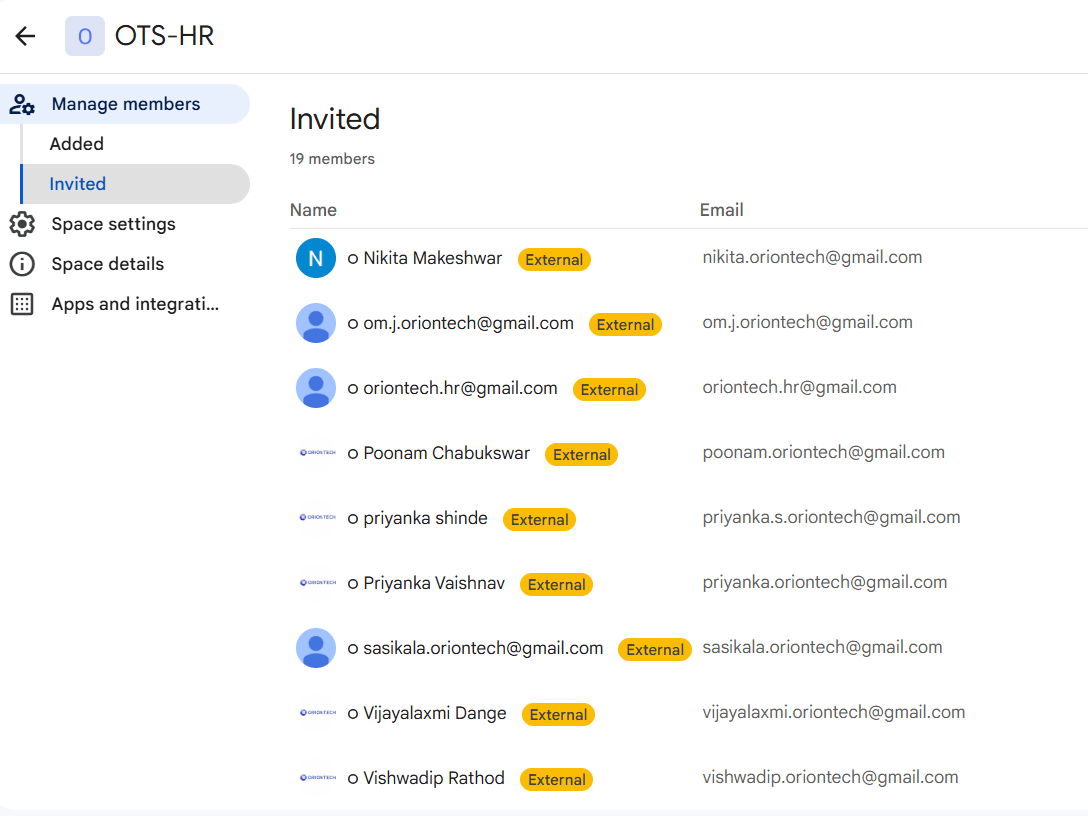Click Nikita Makeshwar's blue N avatar
Image resolution: width=1088 pixels, height=816 pixels.
pos(316,258)
